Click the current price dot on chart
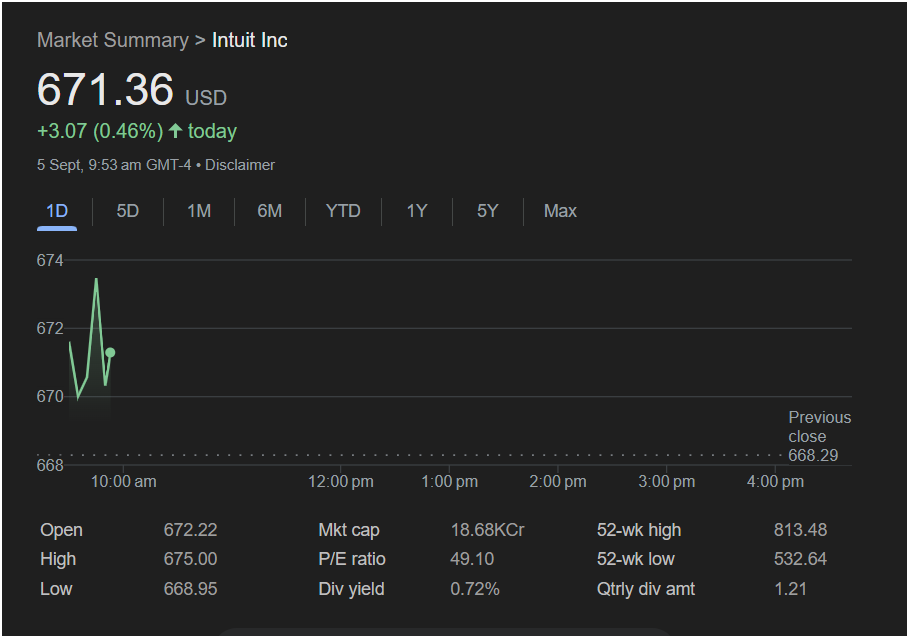The height and width of the screenshot is (638, 909). pos(110,352)
